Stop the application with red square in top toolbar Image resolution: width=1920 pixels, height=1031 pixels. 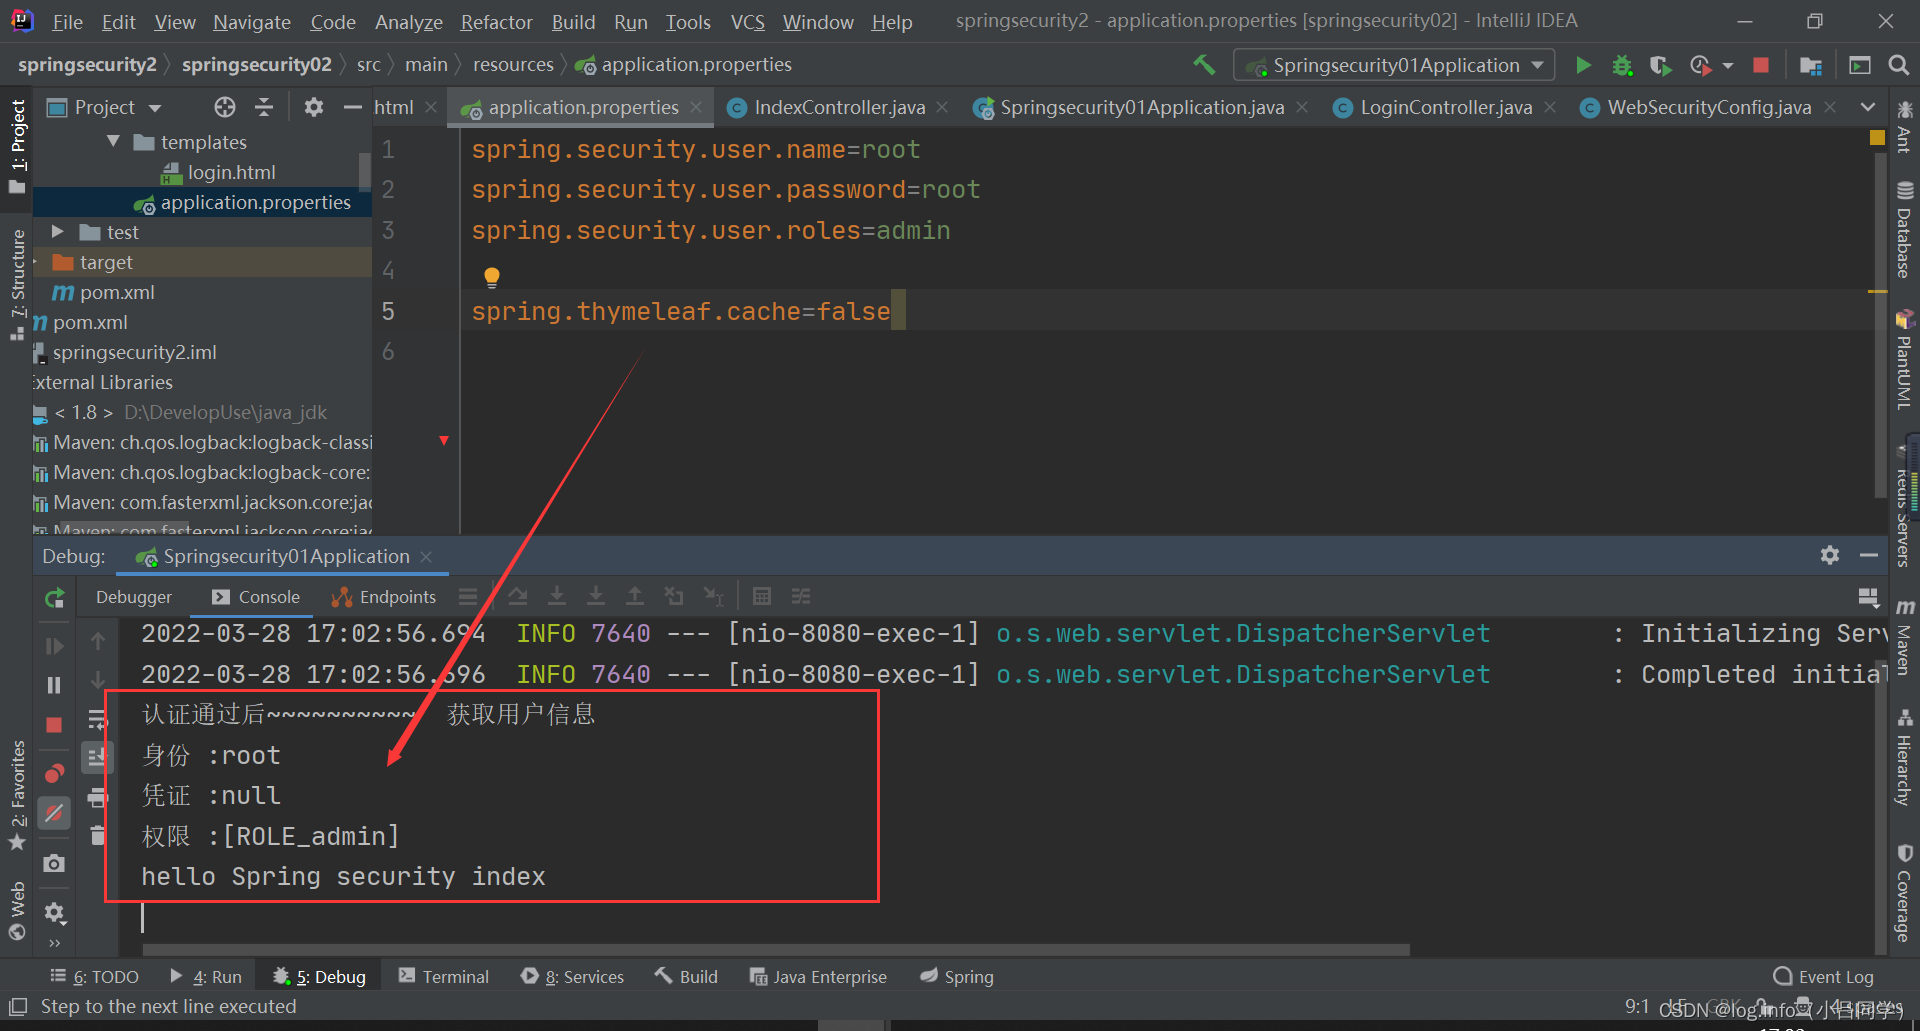pyautogui.click(x=1761, y=65)
